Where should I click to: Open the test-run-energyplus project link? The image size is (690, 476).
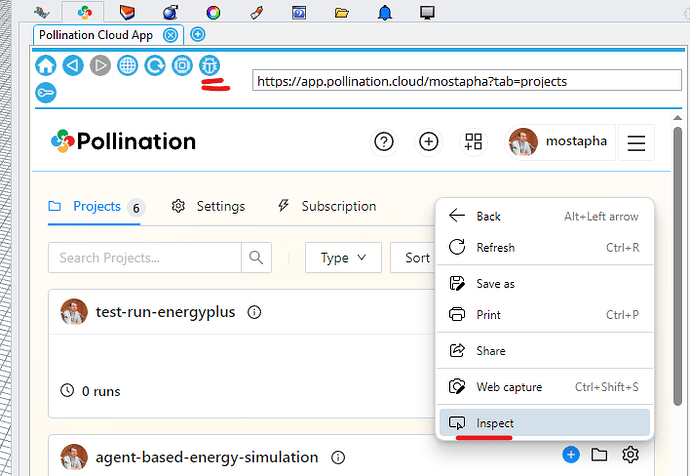pyautogui.click(x=165, y=312)
